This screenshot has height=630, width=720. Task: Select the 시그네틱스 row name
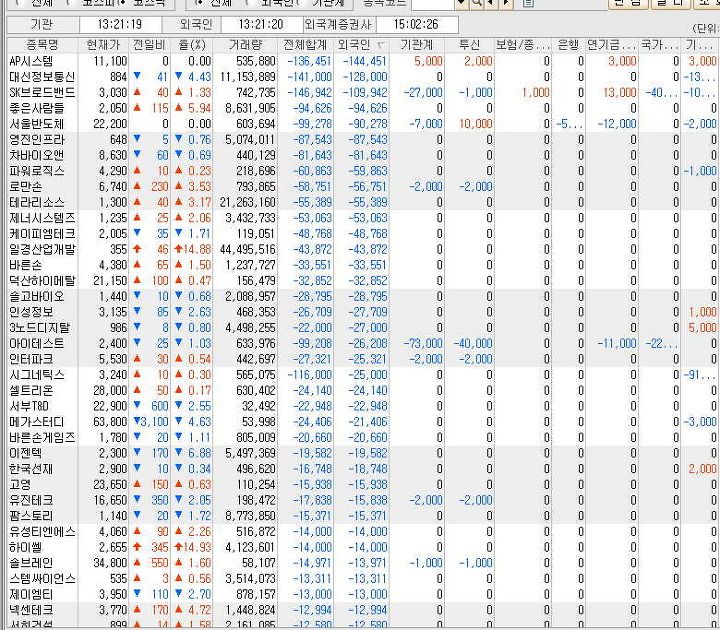click(x=37, y=375)
